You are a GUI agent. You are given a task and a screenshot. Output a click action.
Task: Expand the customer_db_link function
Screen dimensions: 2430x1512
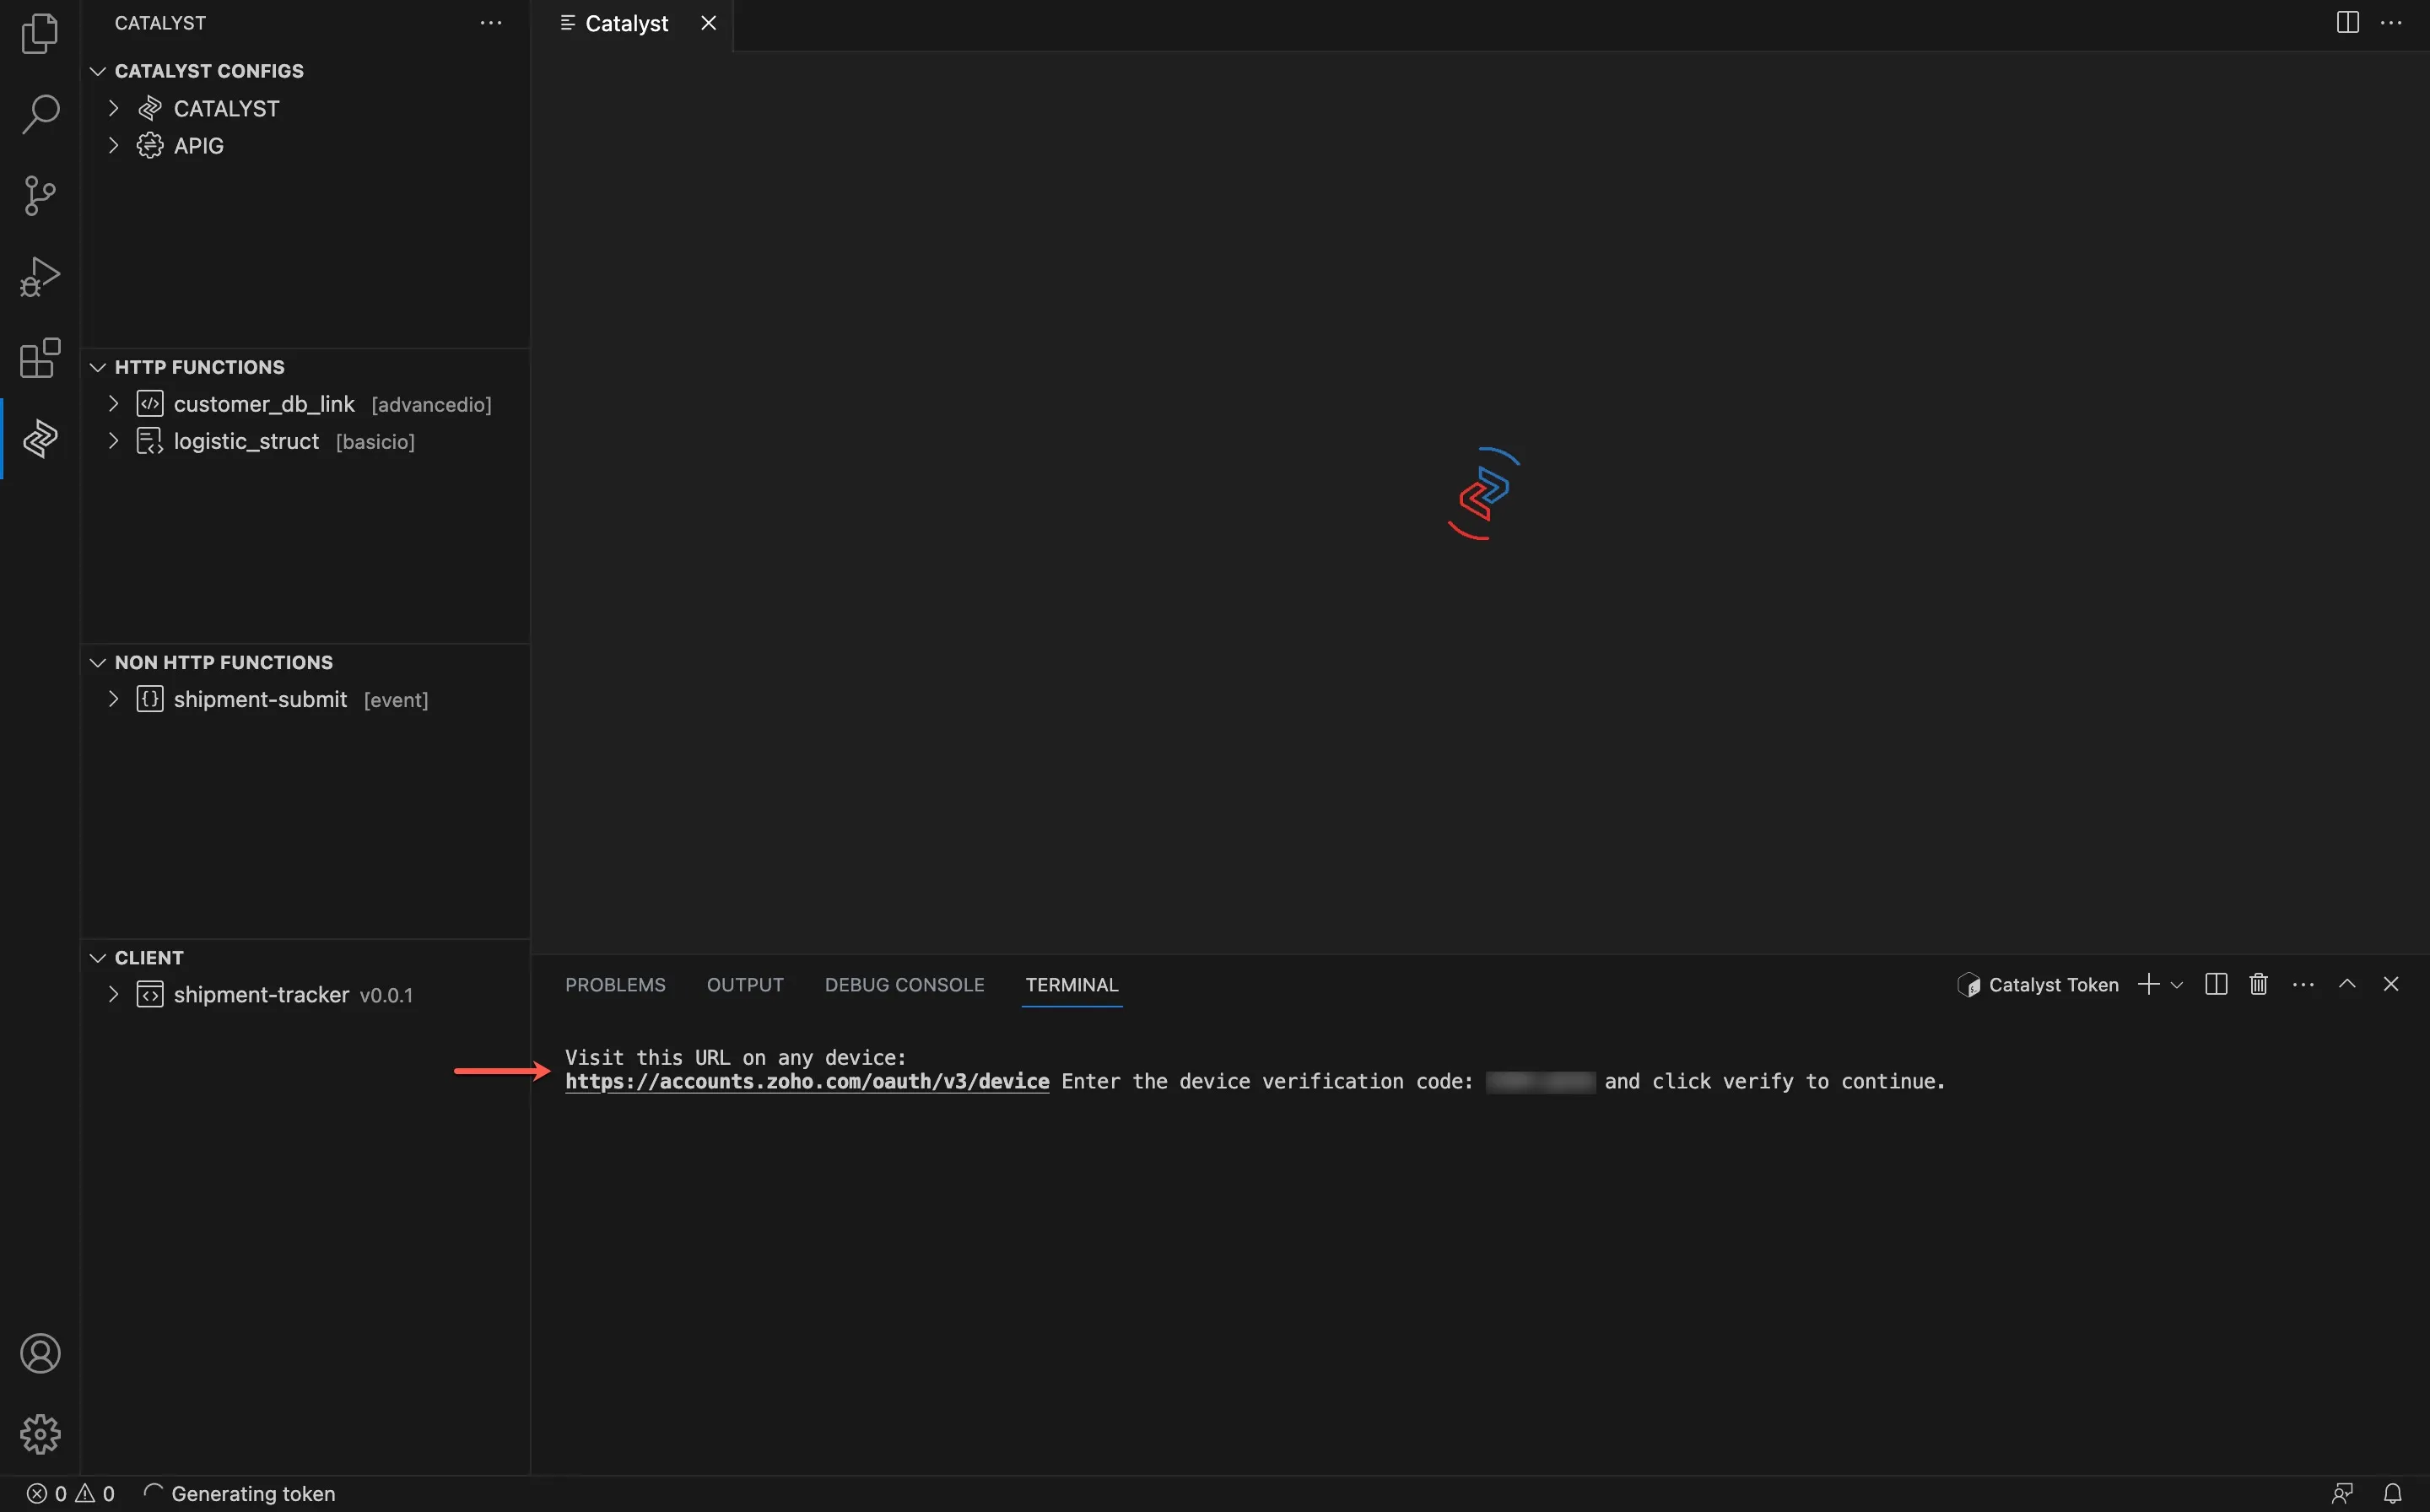114,404
